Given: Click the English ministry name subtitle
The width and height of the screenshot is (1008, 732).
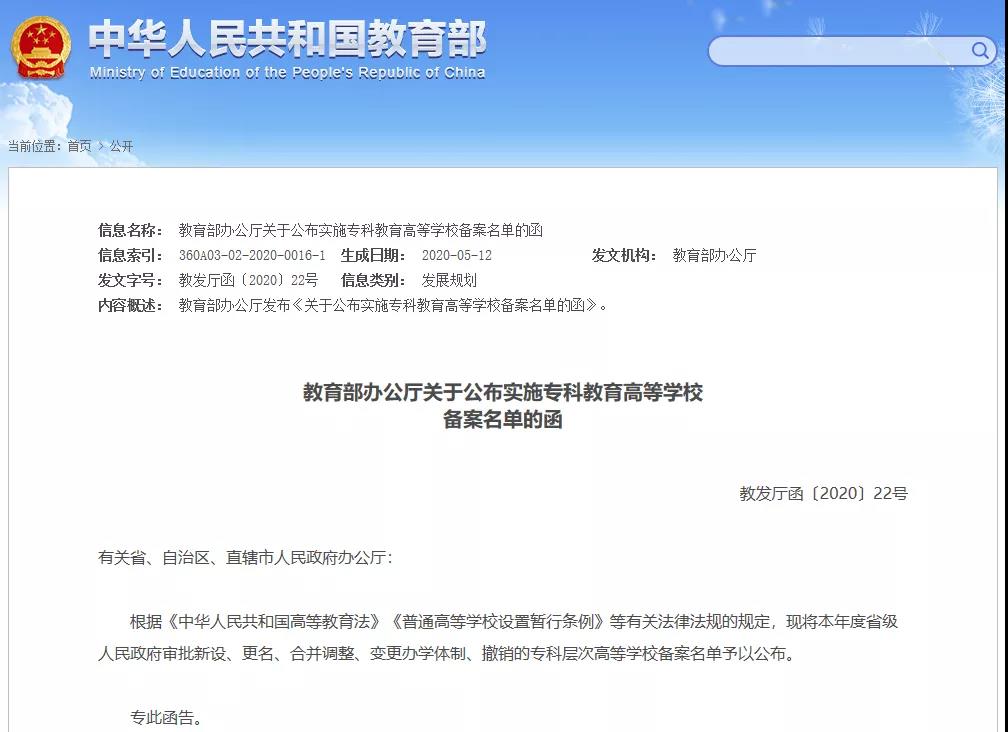Looking at the screenshot, I should tap(285, 72).
